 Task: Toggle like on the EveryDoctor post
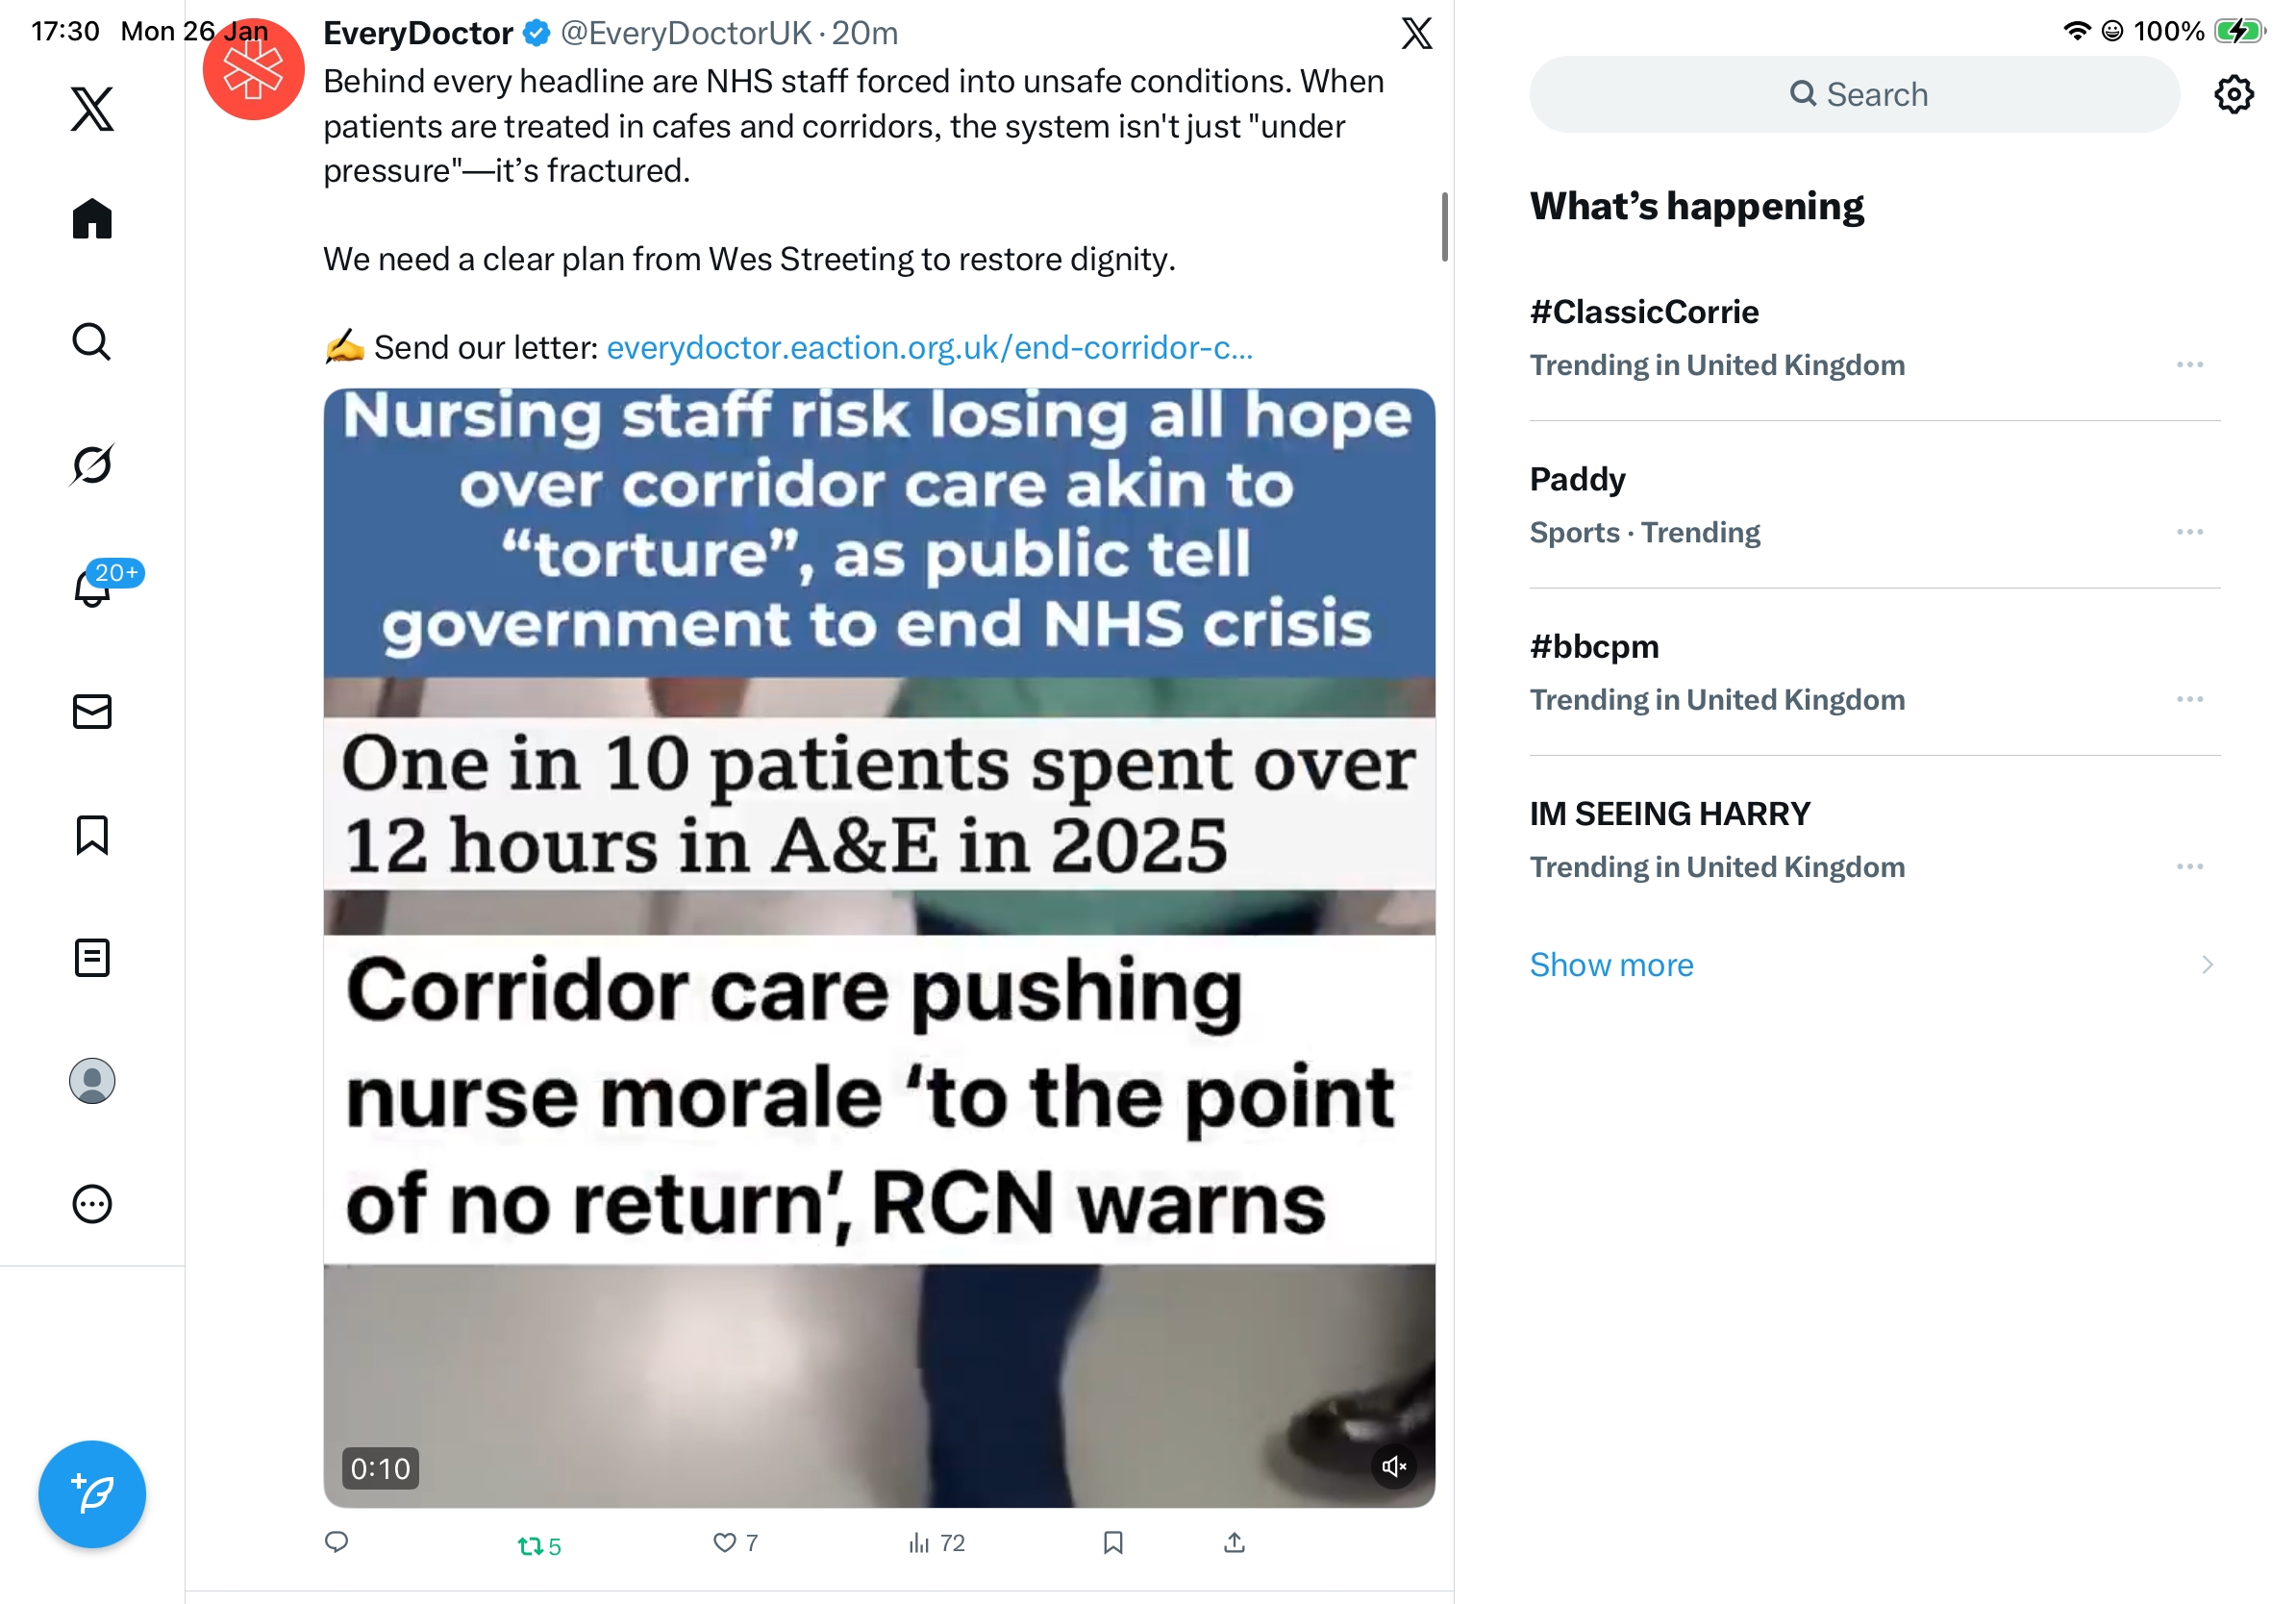click(735, 1542)
